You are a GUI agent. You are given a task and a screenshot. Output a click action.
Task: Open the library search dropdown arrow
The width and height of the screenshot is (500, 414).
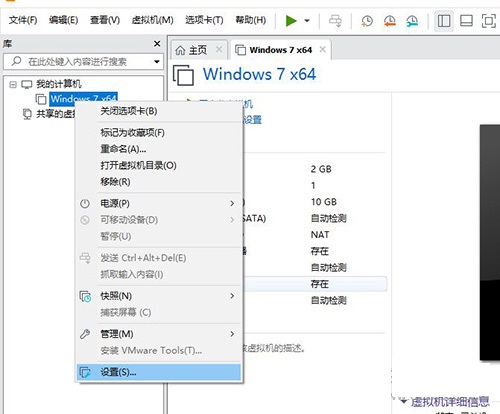click(x=157, y=62)
